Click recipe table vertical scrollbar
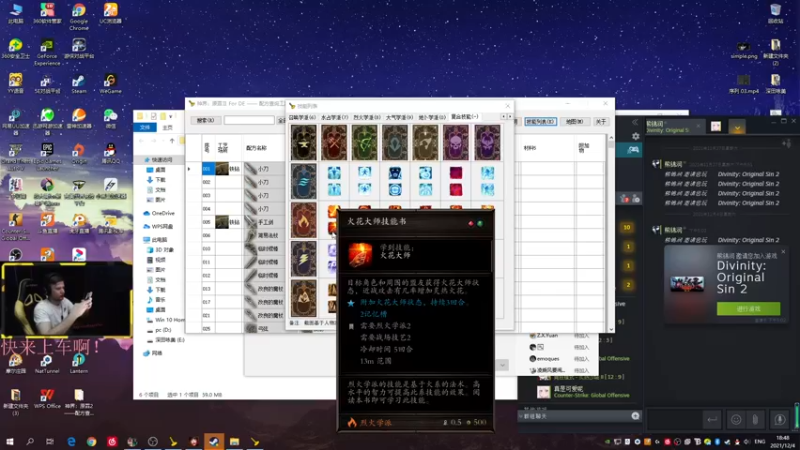This screenshot has height=450, width=800. [611, 233]
